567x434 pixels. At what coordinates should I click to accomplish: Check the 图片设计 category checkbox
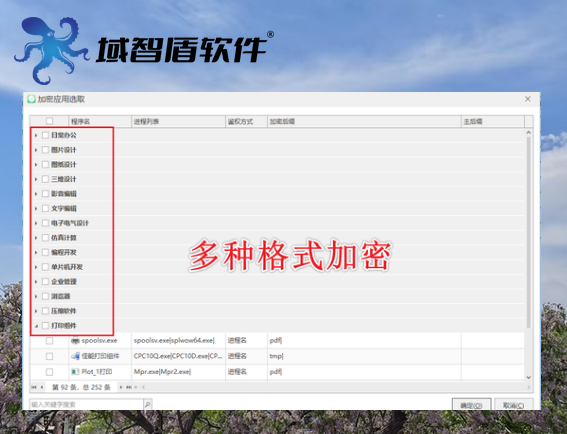coord(45,150)
